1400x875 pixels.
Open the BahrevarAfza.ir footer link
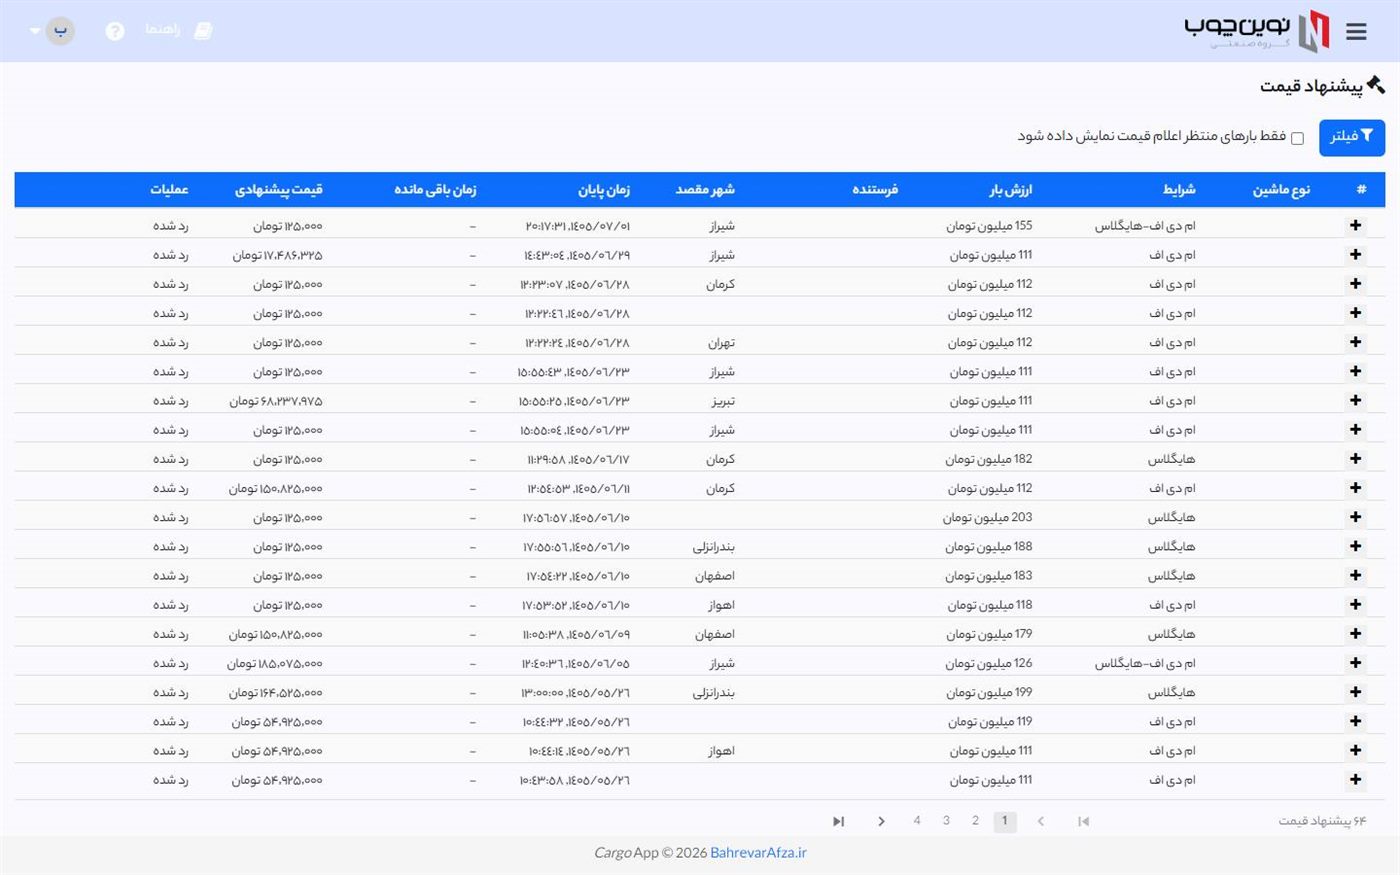click(x=758, y=853)
